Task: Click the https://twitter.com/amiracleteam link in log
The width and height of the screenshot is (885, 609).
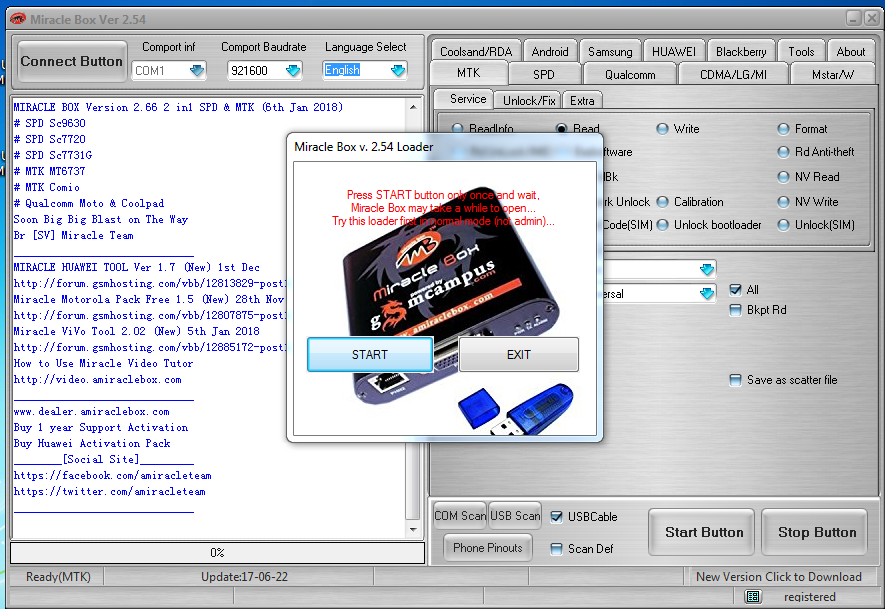Action: tap(110, 491)
